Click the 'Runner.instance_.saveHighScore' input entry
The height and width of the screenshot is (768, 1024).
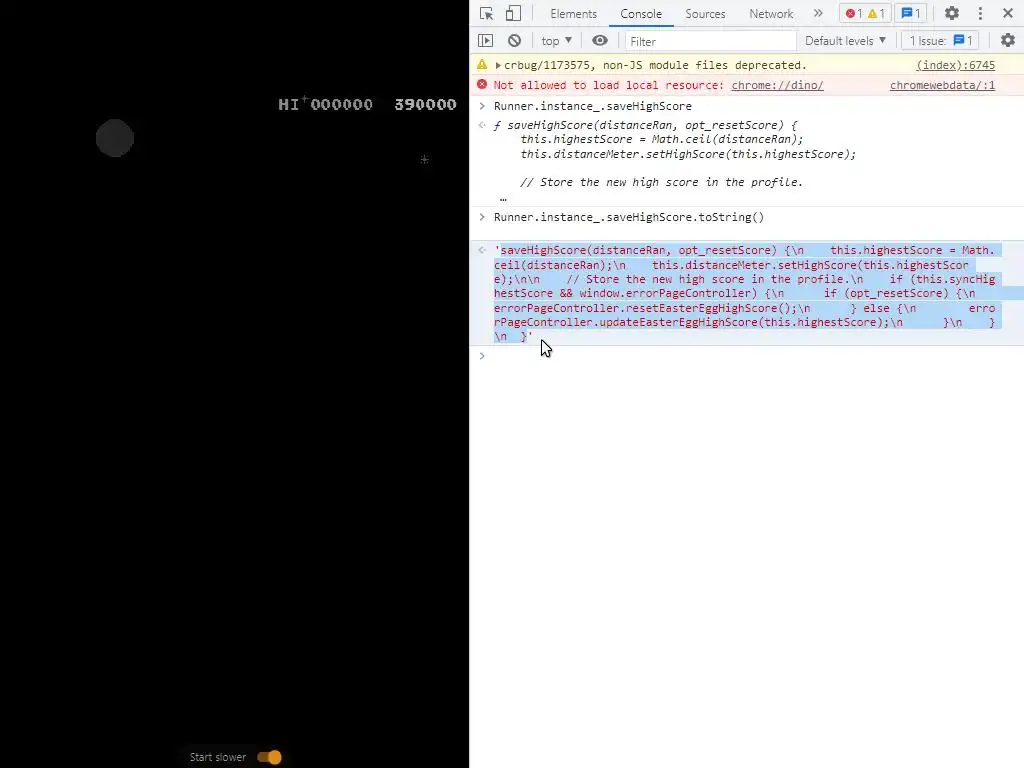pyautogui.click(x=592, y=106)
